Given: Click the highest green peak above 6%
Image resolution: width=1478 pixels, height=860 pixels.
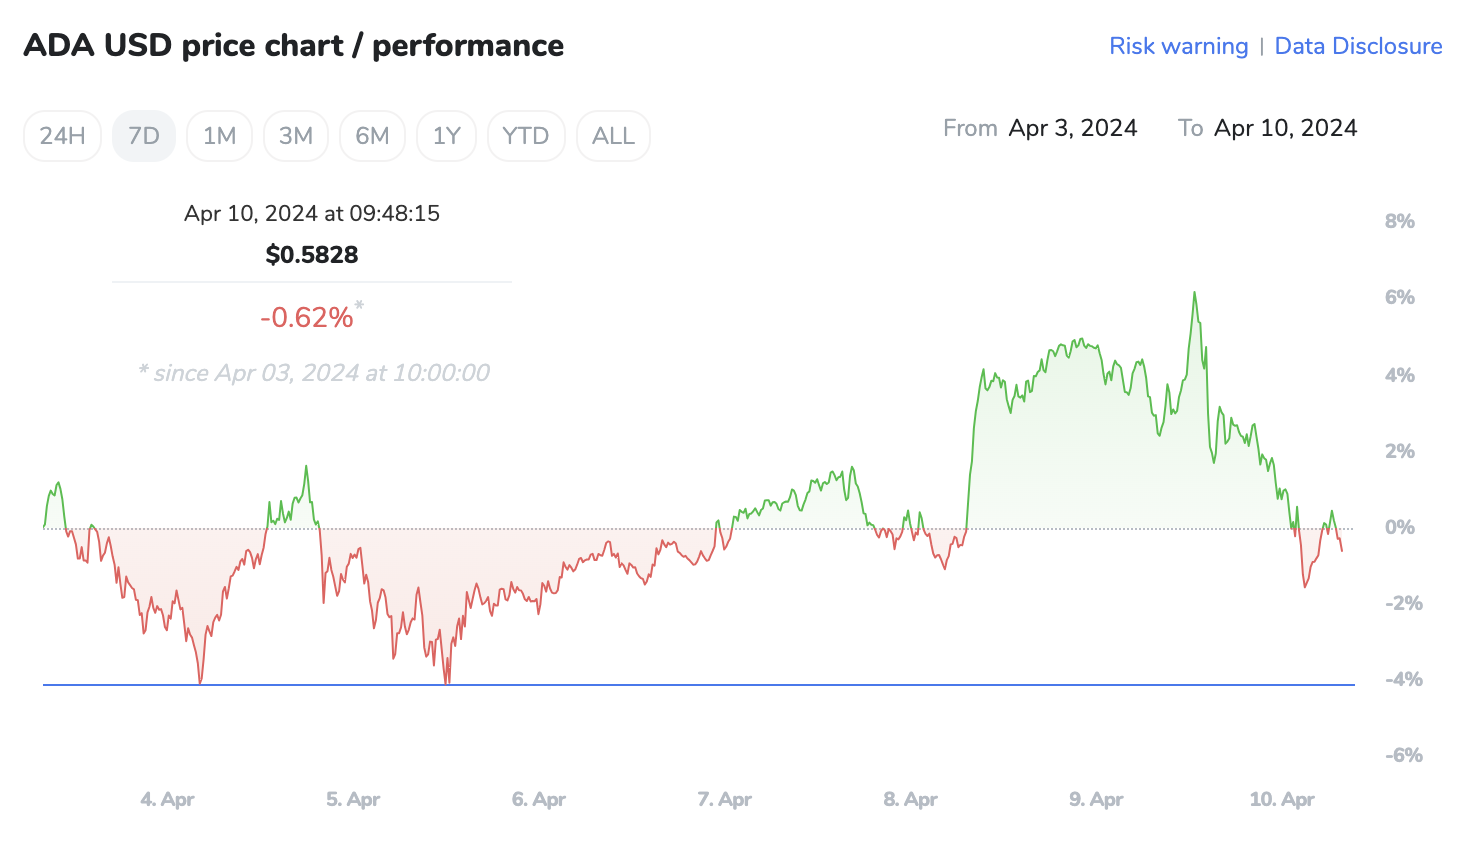Looking at the screenshot, I should (1194, 294).
